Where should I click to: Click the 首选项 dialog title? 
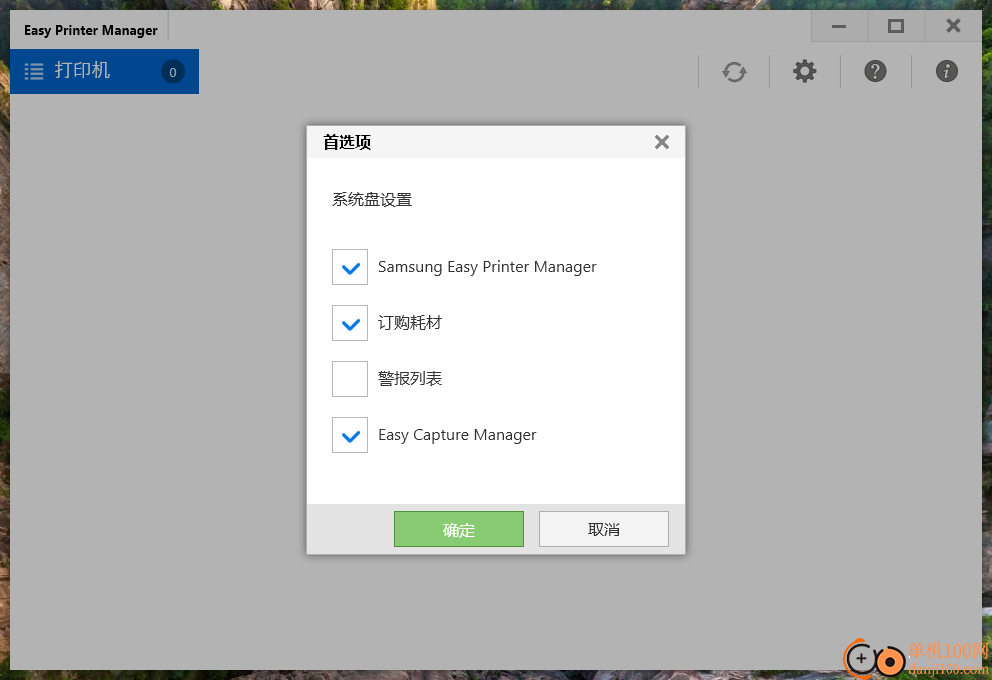click(x=347, y=142)
